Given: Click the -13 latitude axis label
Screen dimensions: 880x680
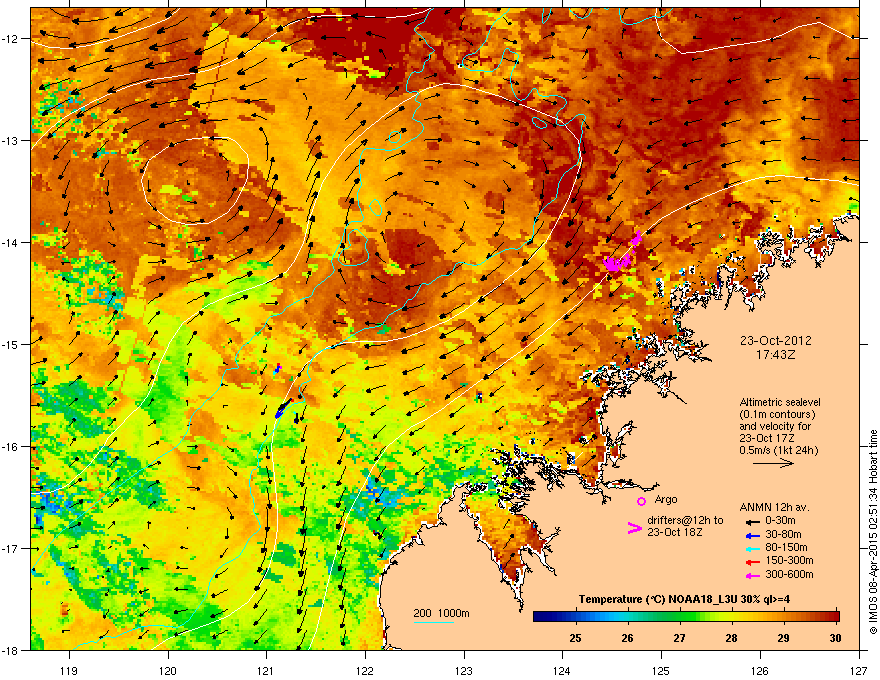Looking at the screenshot, I should pos(11,141).
